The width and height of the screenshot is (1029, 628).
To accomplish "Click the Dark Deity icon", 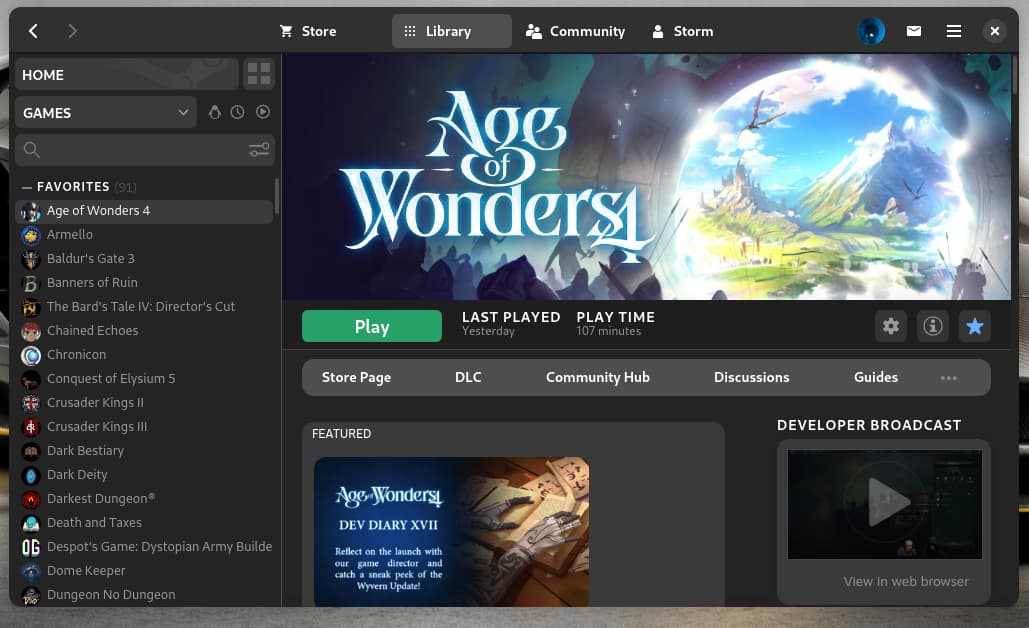I will pyautogui.click(x=31, y=475).
